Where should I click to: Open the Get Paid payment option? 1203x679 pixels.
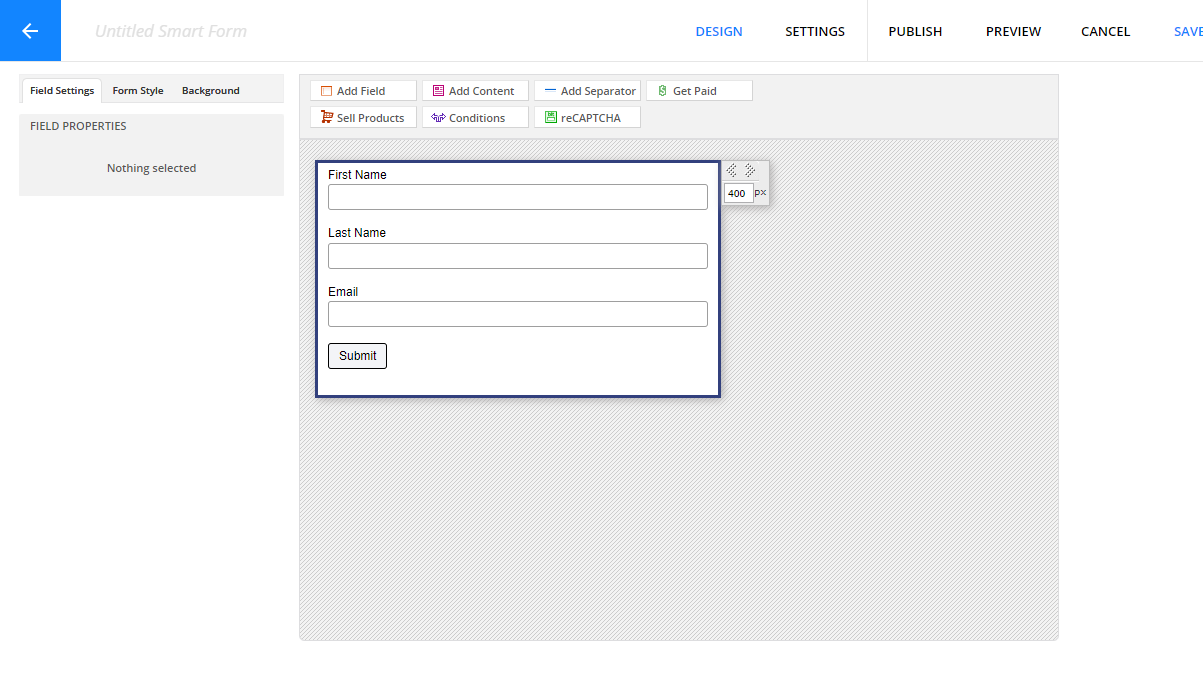coord(699,91)
